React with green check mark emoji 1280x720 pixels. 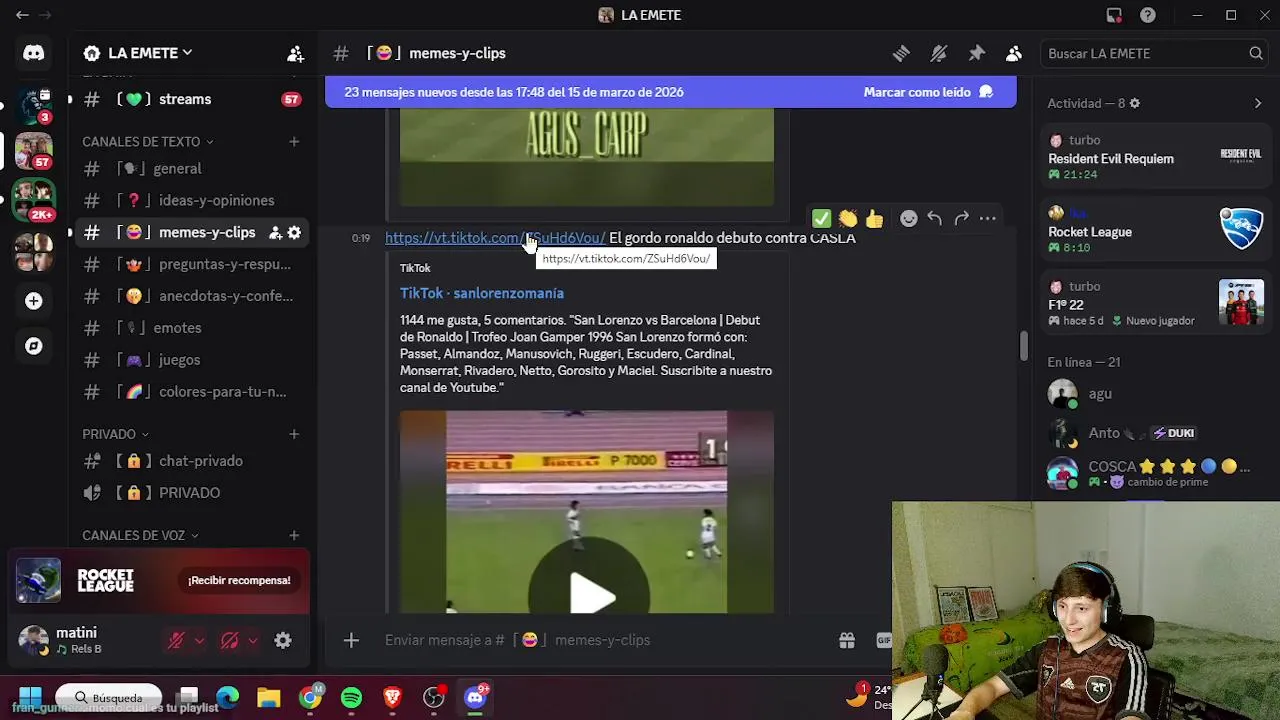click(821, 218)
